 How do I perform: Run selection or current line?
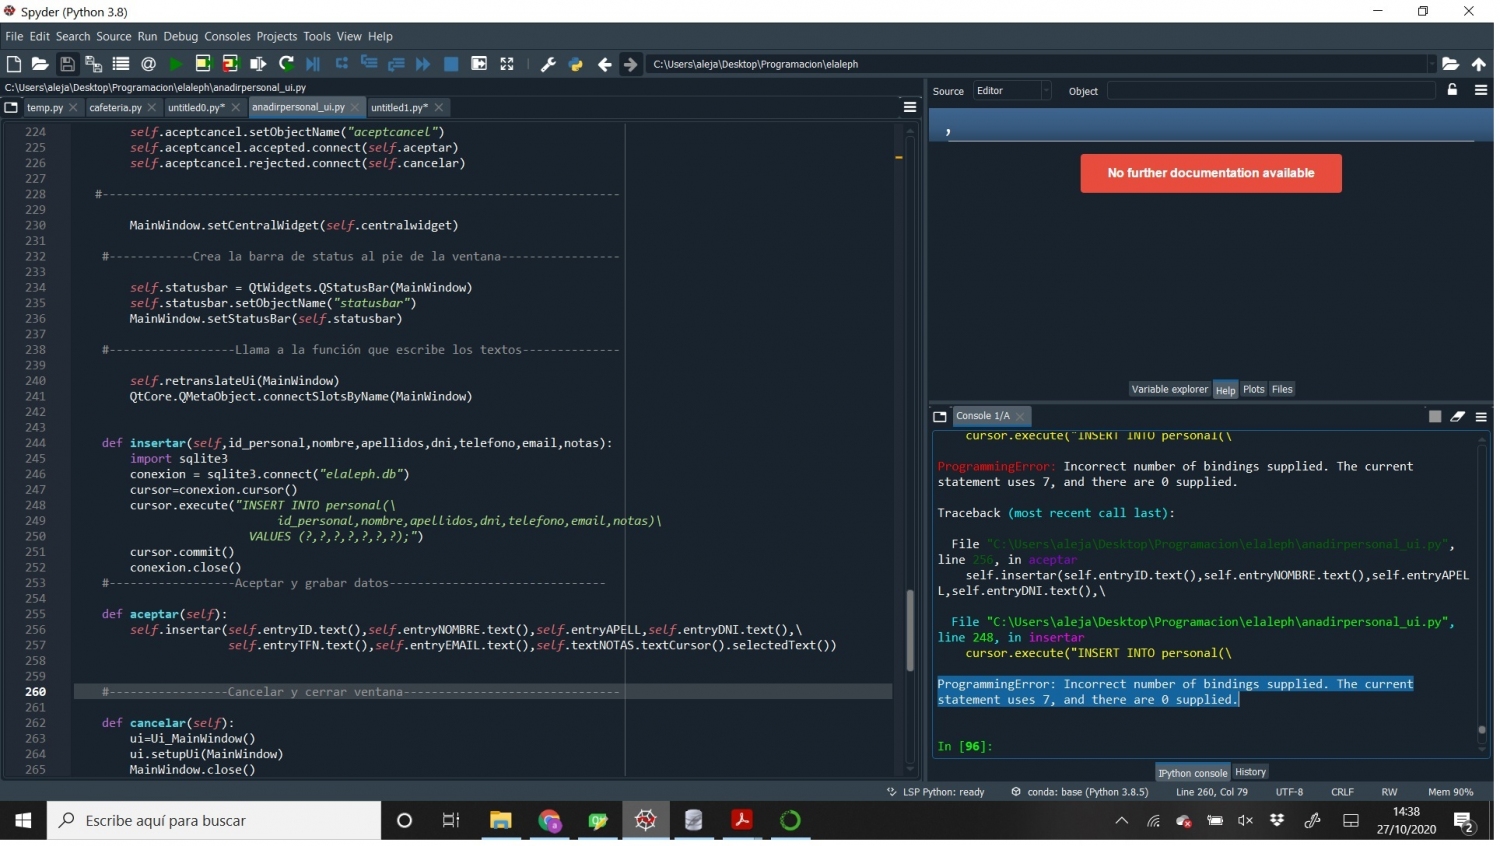[258, 64]
